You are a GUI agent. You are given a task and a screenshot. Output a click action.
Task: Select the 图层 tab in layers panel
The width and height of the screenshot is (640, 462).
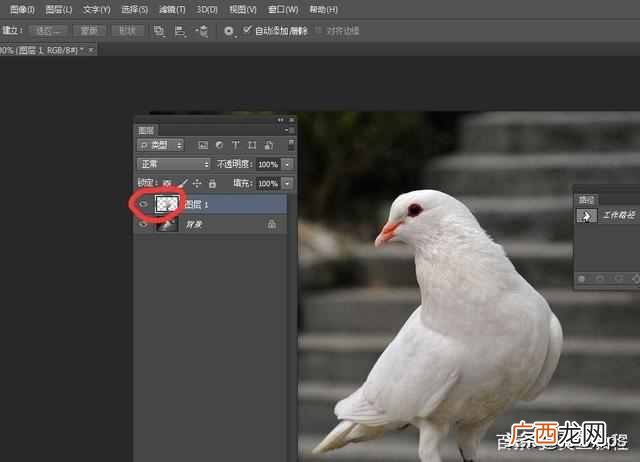[x=146, y=130]
